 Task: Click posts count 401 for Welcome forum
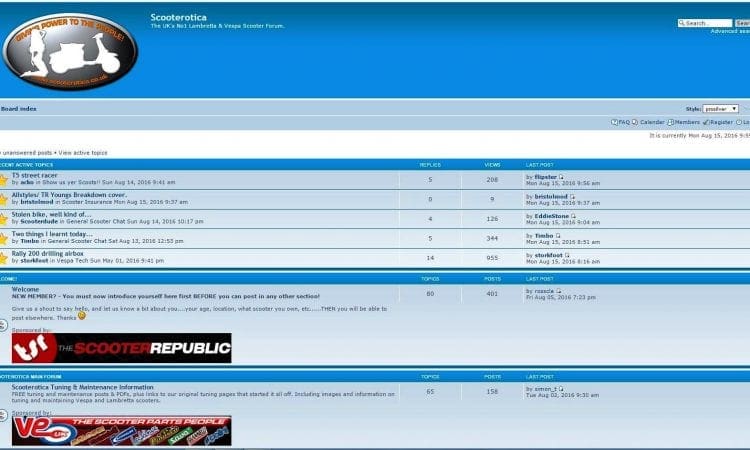click(x=492, y=294)
